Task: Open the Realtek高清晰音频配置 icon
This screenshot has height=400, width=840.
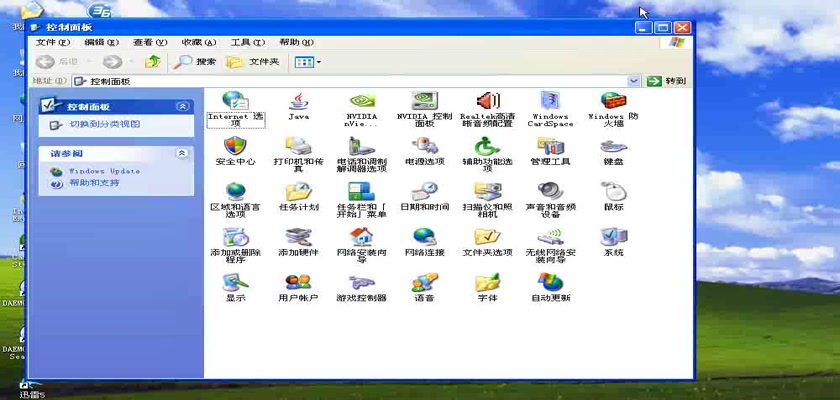Action: click(x=488, y=101)
